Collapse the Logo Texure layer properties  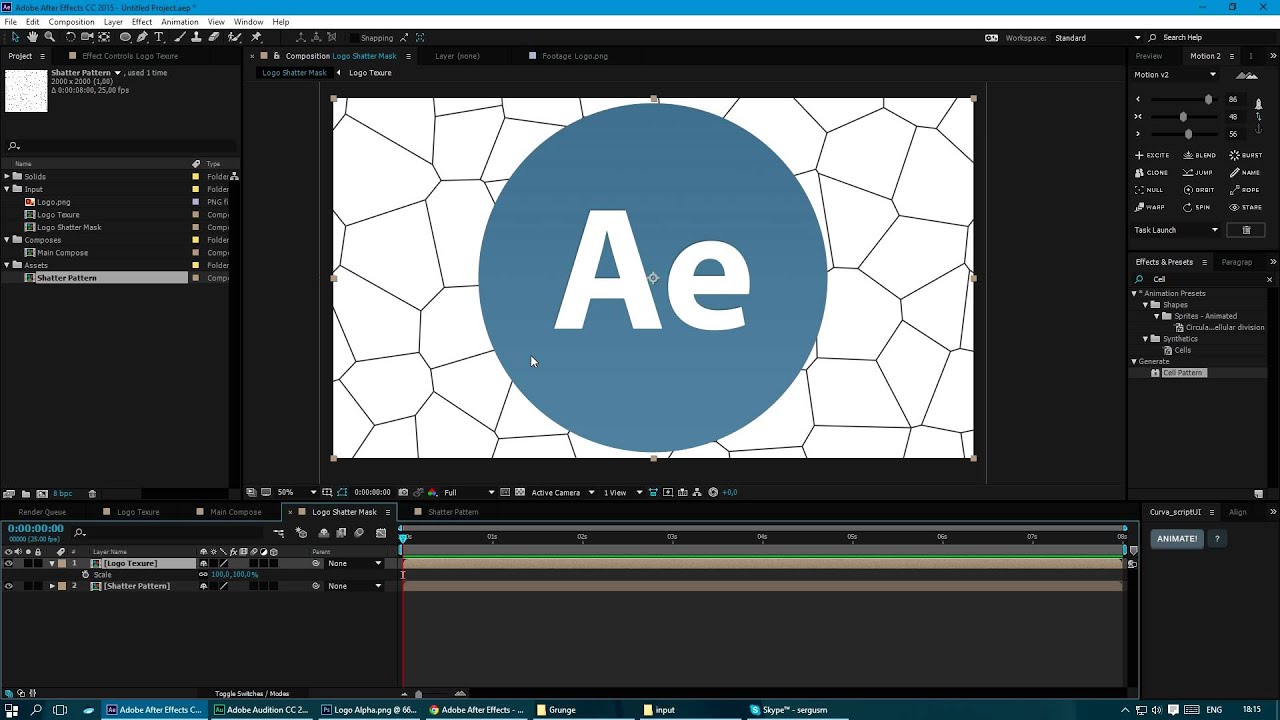point(52,563)
